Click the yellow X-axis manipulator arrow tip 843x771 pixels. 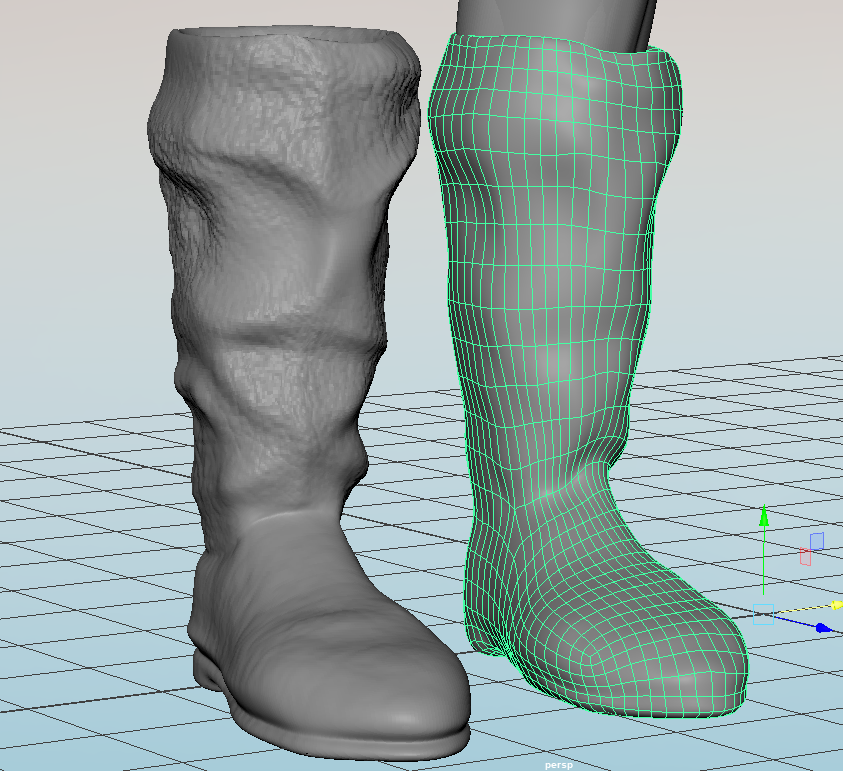coord(837,605)
